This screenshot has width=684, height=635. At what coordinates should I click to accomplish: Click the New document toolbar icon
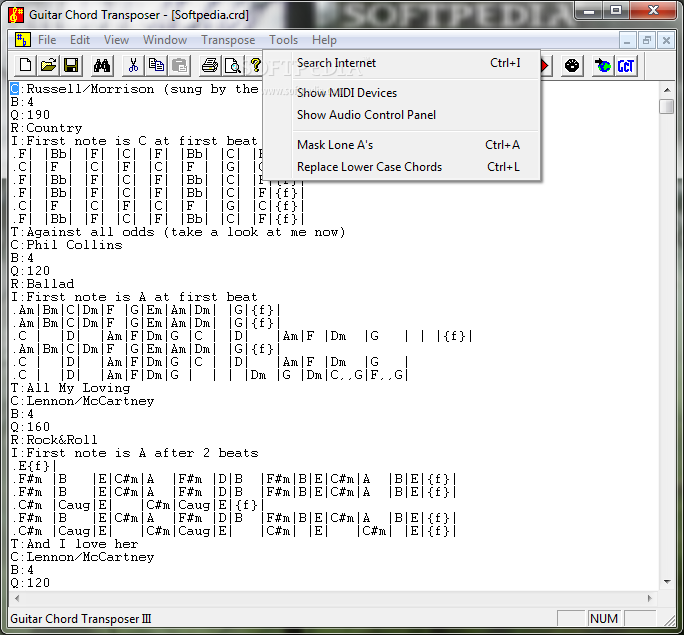point(25,66)
